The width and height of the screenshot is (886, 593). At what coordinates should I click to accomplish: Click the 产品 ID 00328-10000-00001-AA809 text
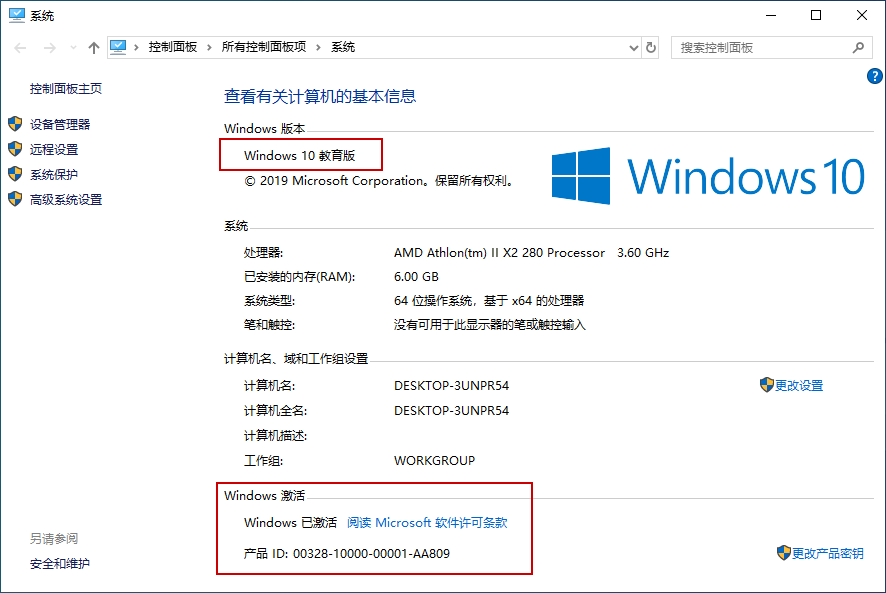[346, 553]
